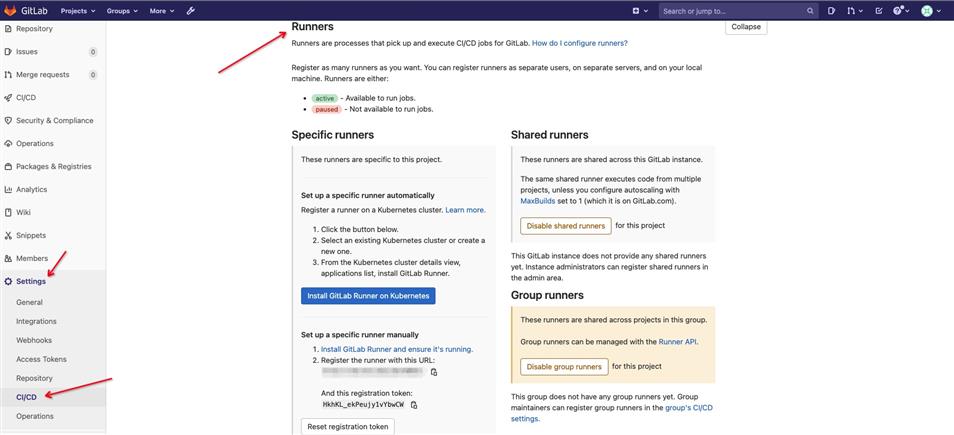Open Install GitLab Runner and ensure it's running
The height and width of the screenshot is (435, 954).
tap(397, 349)
